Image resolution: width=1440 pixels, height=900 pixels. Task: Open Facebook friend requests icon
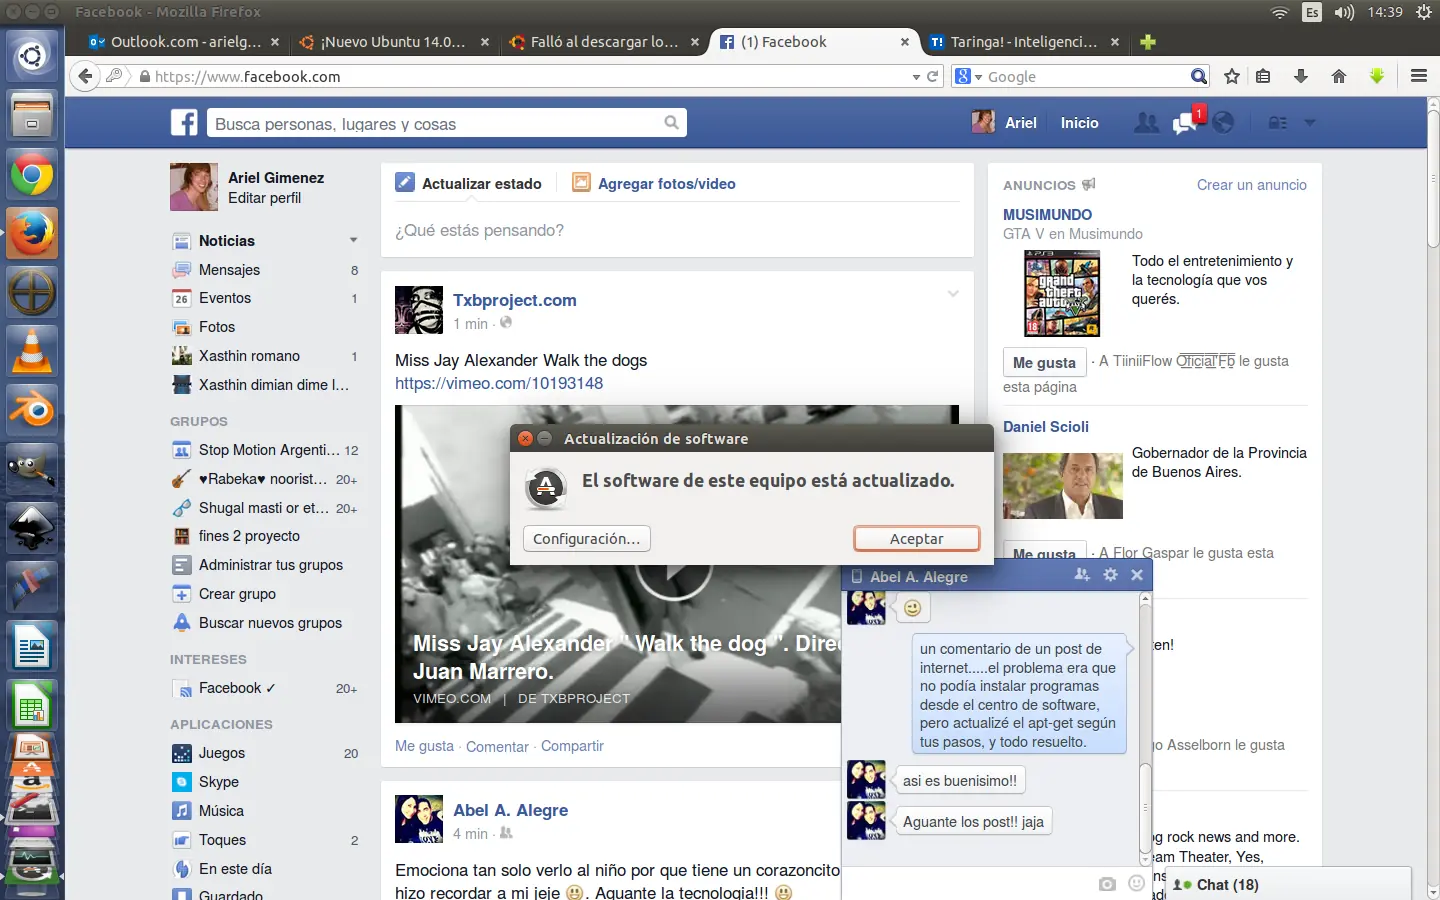(x=1146, y=123)
